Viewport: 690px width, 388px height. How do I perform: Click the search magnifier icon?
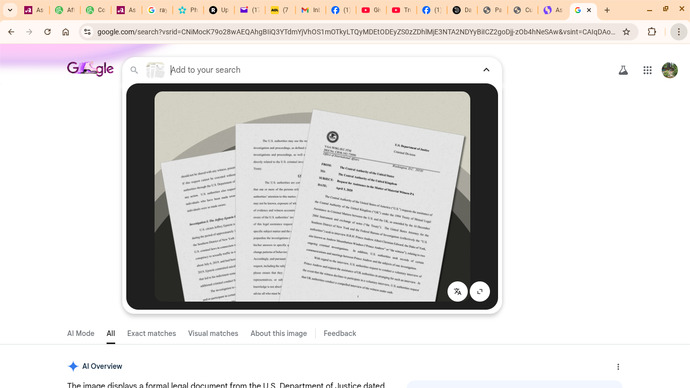pos(134,70)
